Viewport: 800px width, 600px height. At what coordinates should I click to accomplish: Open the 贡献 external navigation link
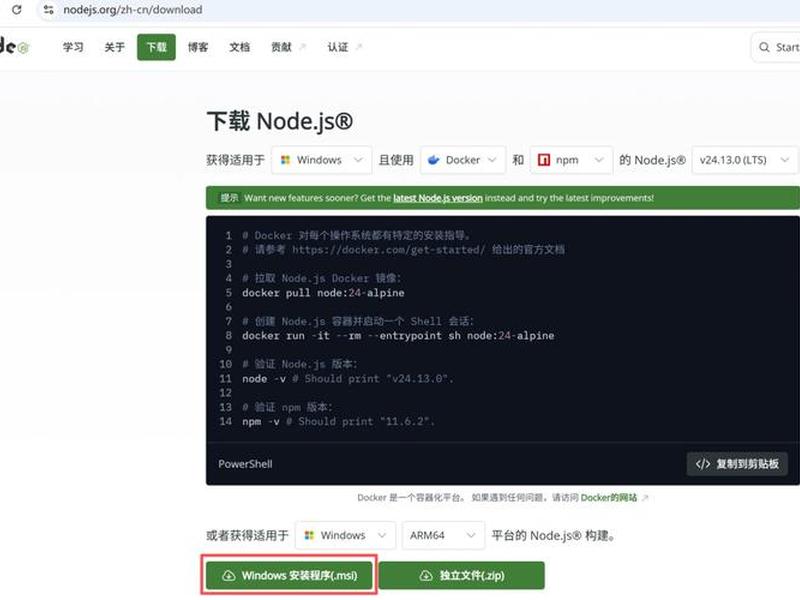tap(288, 47)
